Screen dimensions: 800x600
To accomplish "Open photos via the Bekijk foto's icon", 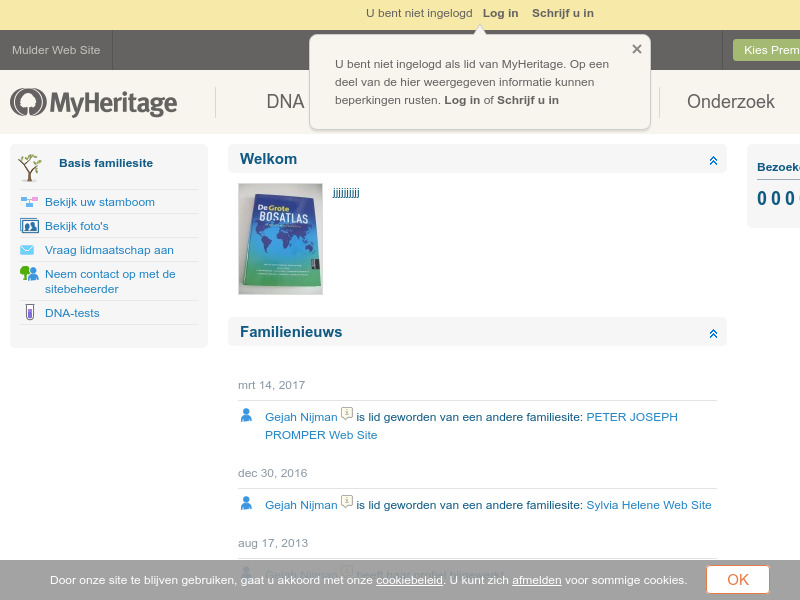I will tap(29, 226).
